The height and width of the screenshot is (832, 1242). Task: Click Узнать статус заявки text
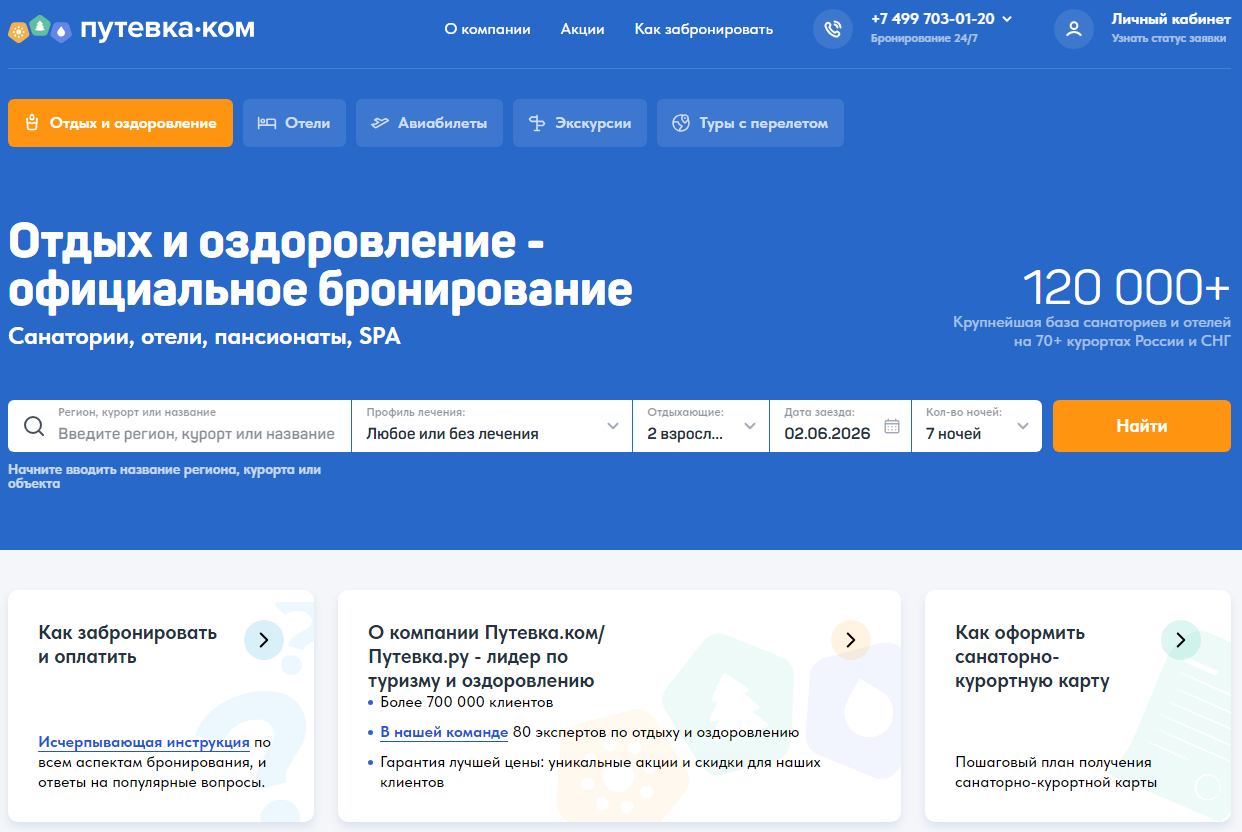(1169, 38)
